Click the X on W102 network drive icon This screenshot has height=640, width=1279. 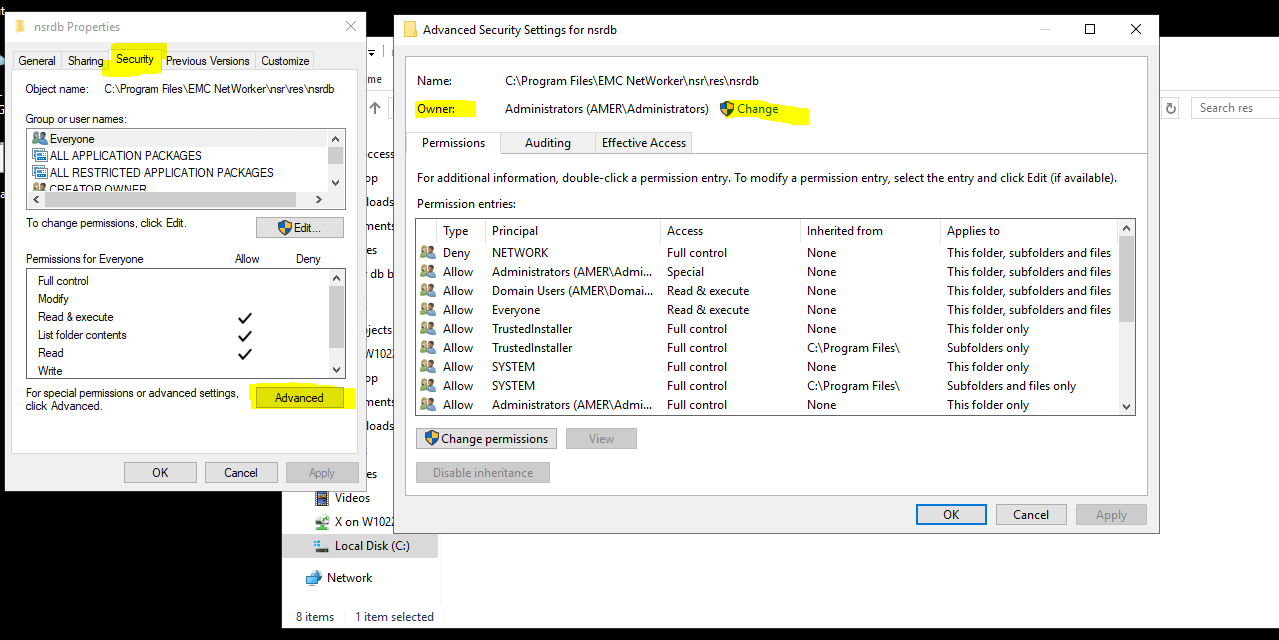323,520
